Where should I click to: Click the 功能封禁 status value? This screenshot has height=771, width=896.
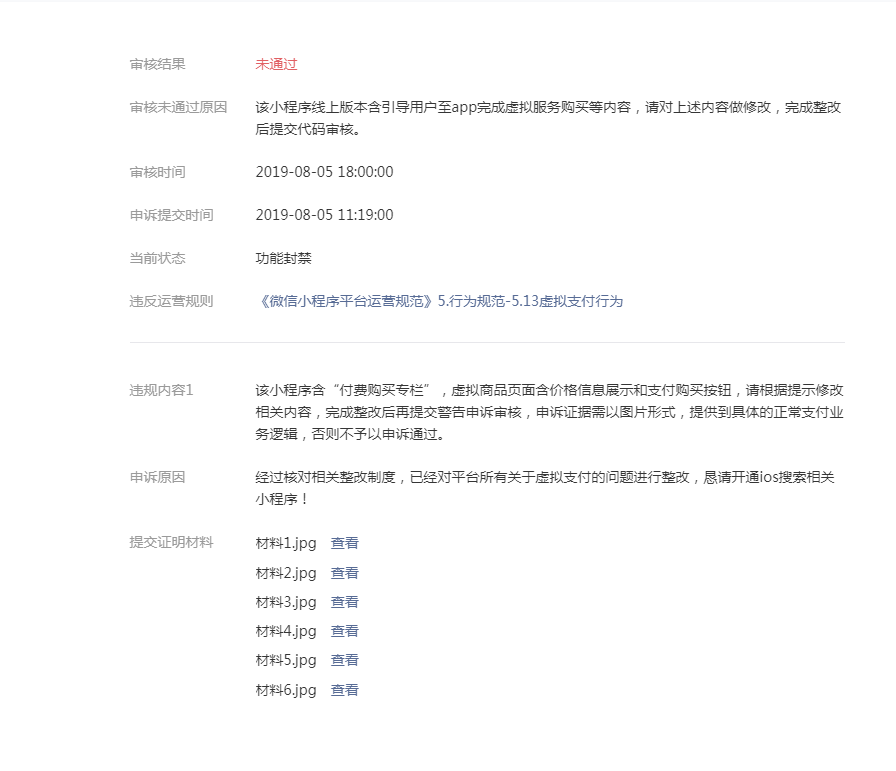283,258
